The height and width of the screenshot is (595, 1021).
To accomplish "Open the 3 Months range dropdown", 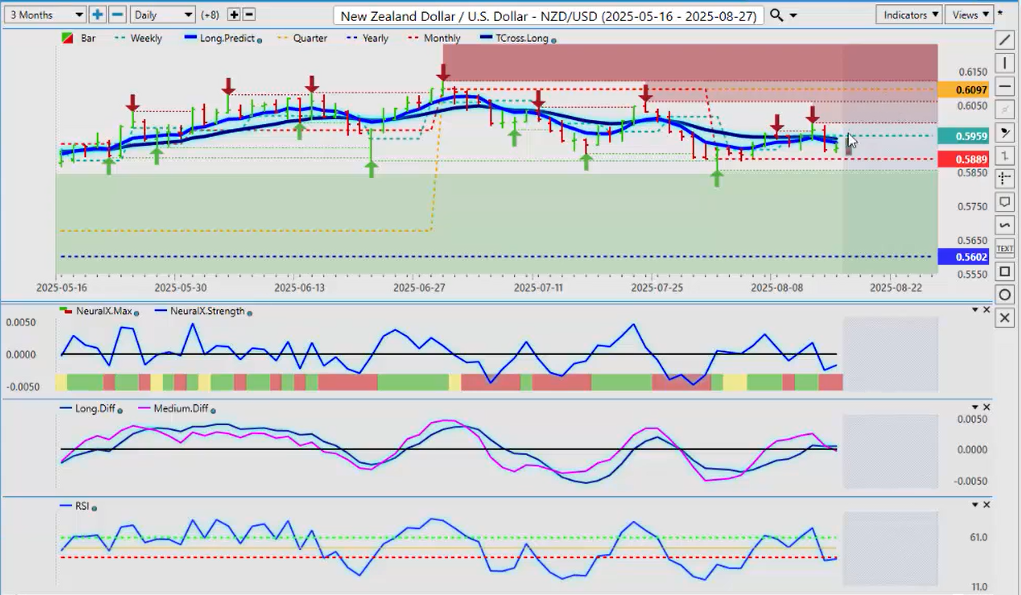I will point(44,15).
